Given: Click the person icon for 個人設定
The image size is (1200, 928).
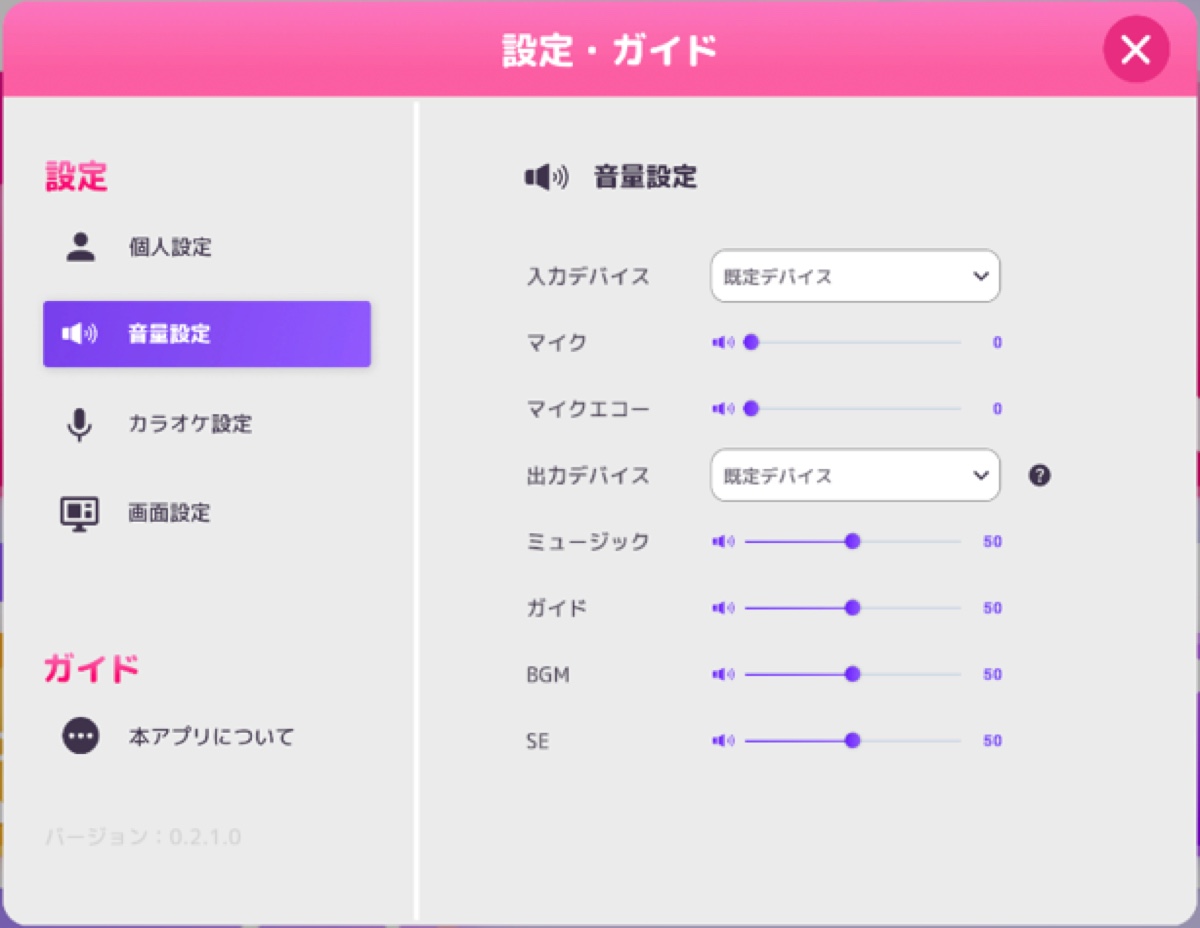Looking at the screenshot, I should (x=80, y=247).
